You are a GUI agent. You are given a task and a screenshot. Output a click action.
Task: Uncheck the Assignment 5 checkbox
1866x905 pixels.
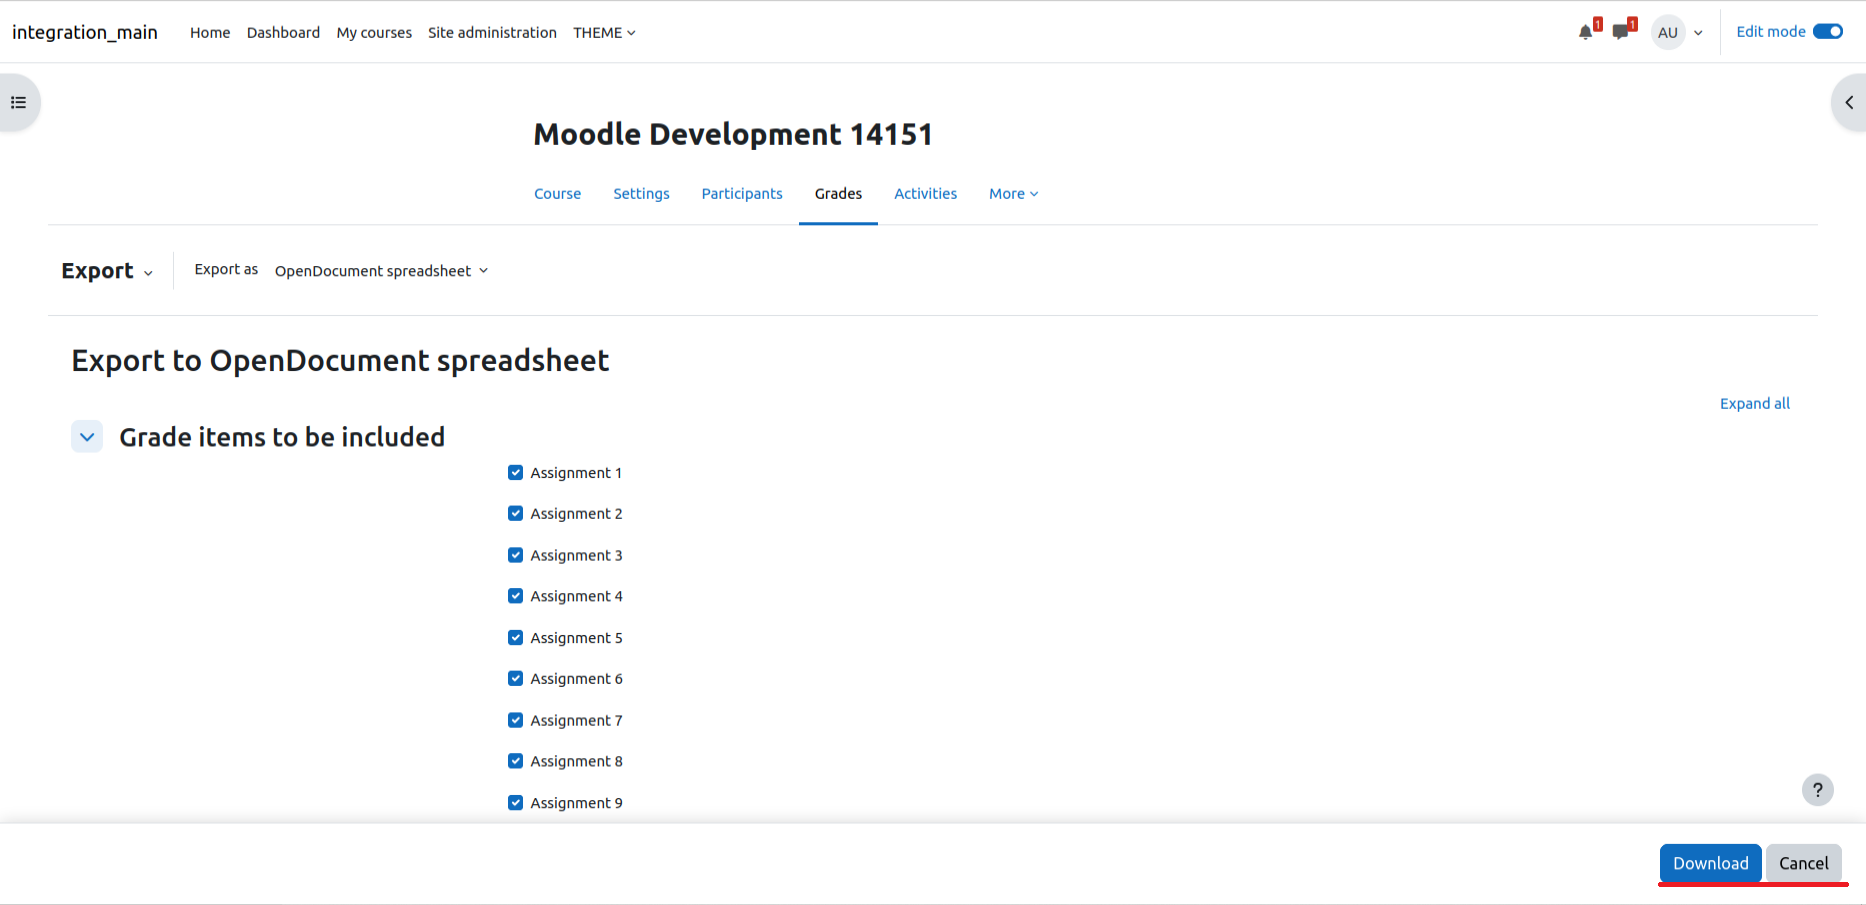tap(515, 637)
